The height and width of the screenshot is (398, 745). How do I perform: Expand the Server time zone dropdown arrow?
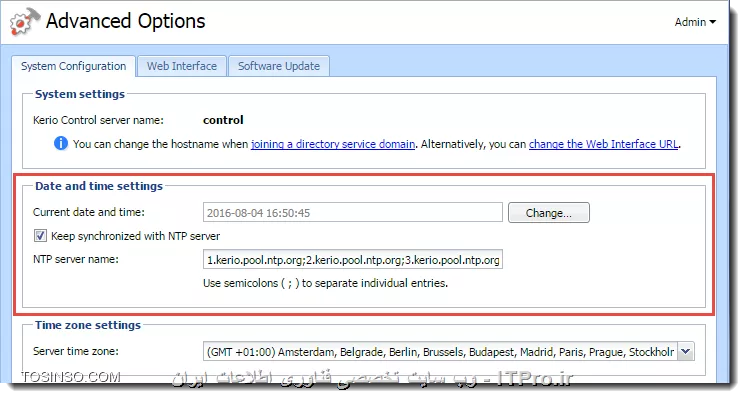[x=686, y=352]
